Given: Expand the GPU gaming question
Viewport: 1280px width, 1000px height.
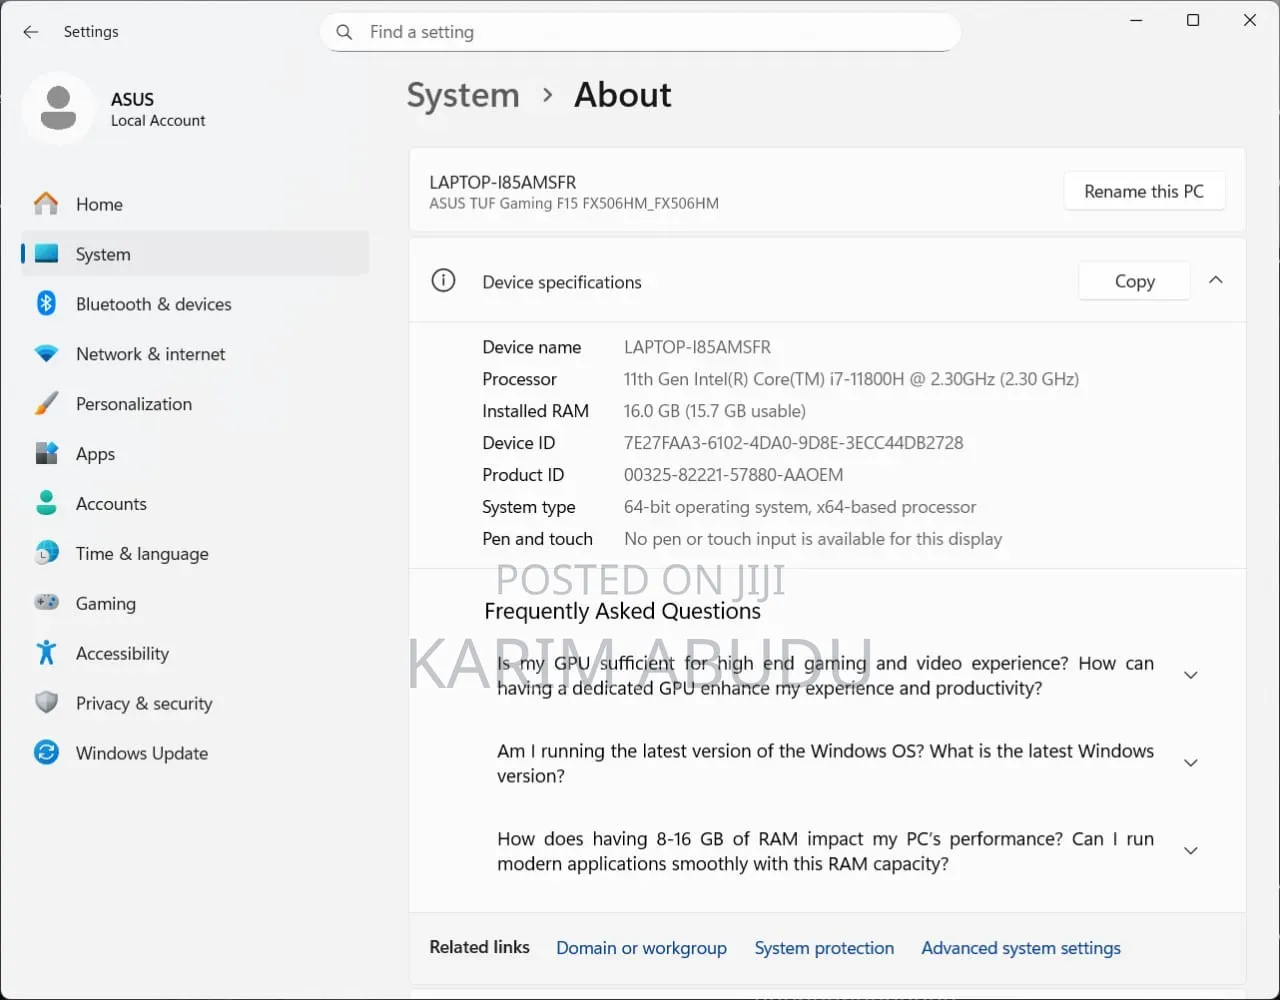Looking at the screenshot, I should click(x=1191, y=676).
